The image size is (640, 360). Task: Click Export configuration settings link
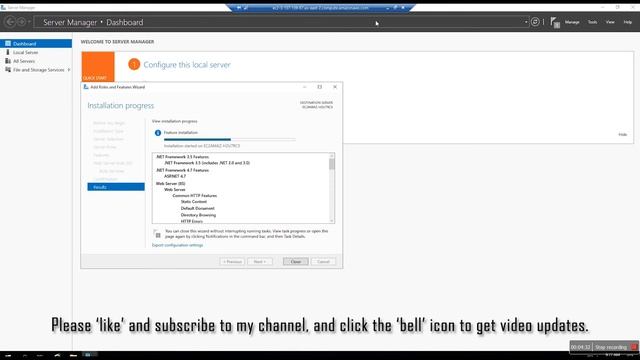(x=177, y=245)
